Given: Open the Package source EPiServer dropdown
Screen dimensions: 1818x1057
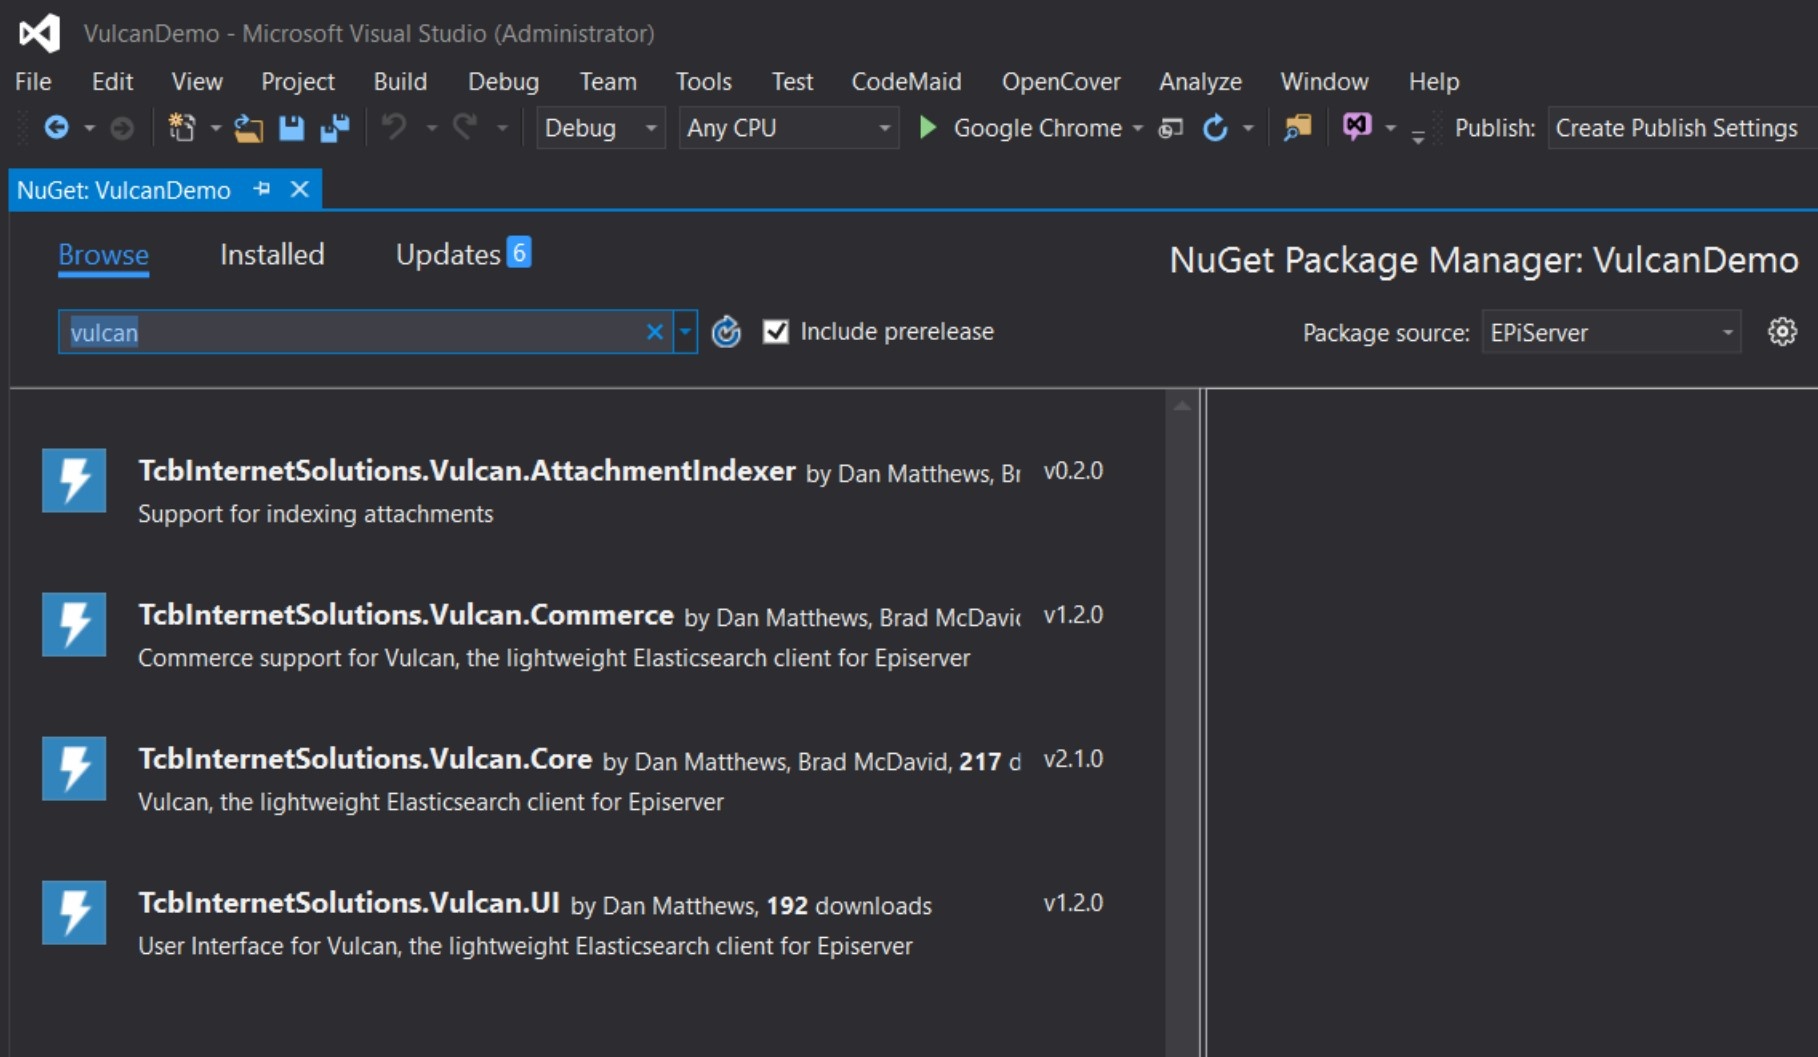Looking at the screenshot, I should [1611, 332].
